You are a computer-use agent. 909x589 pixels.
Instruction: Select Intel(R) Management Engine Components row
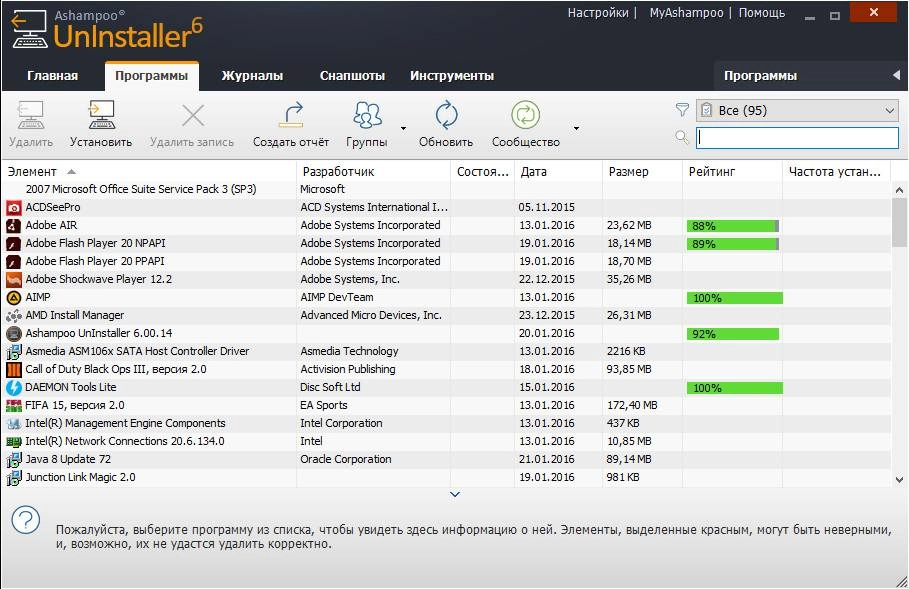446,423
